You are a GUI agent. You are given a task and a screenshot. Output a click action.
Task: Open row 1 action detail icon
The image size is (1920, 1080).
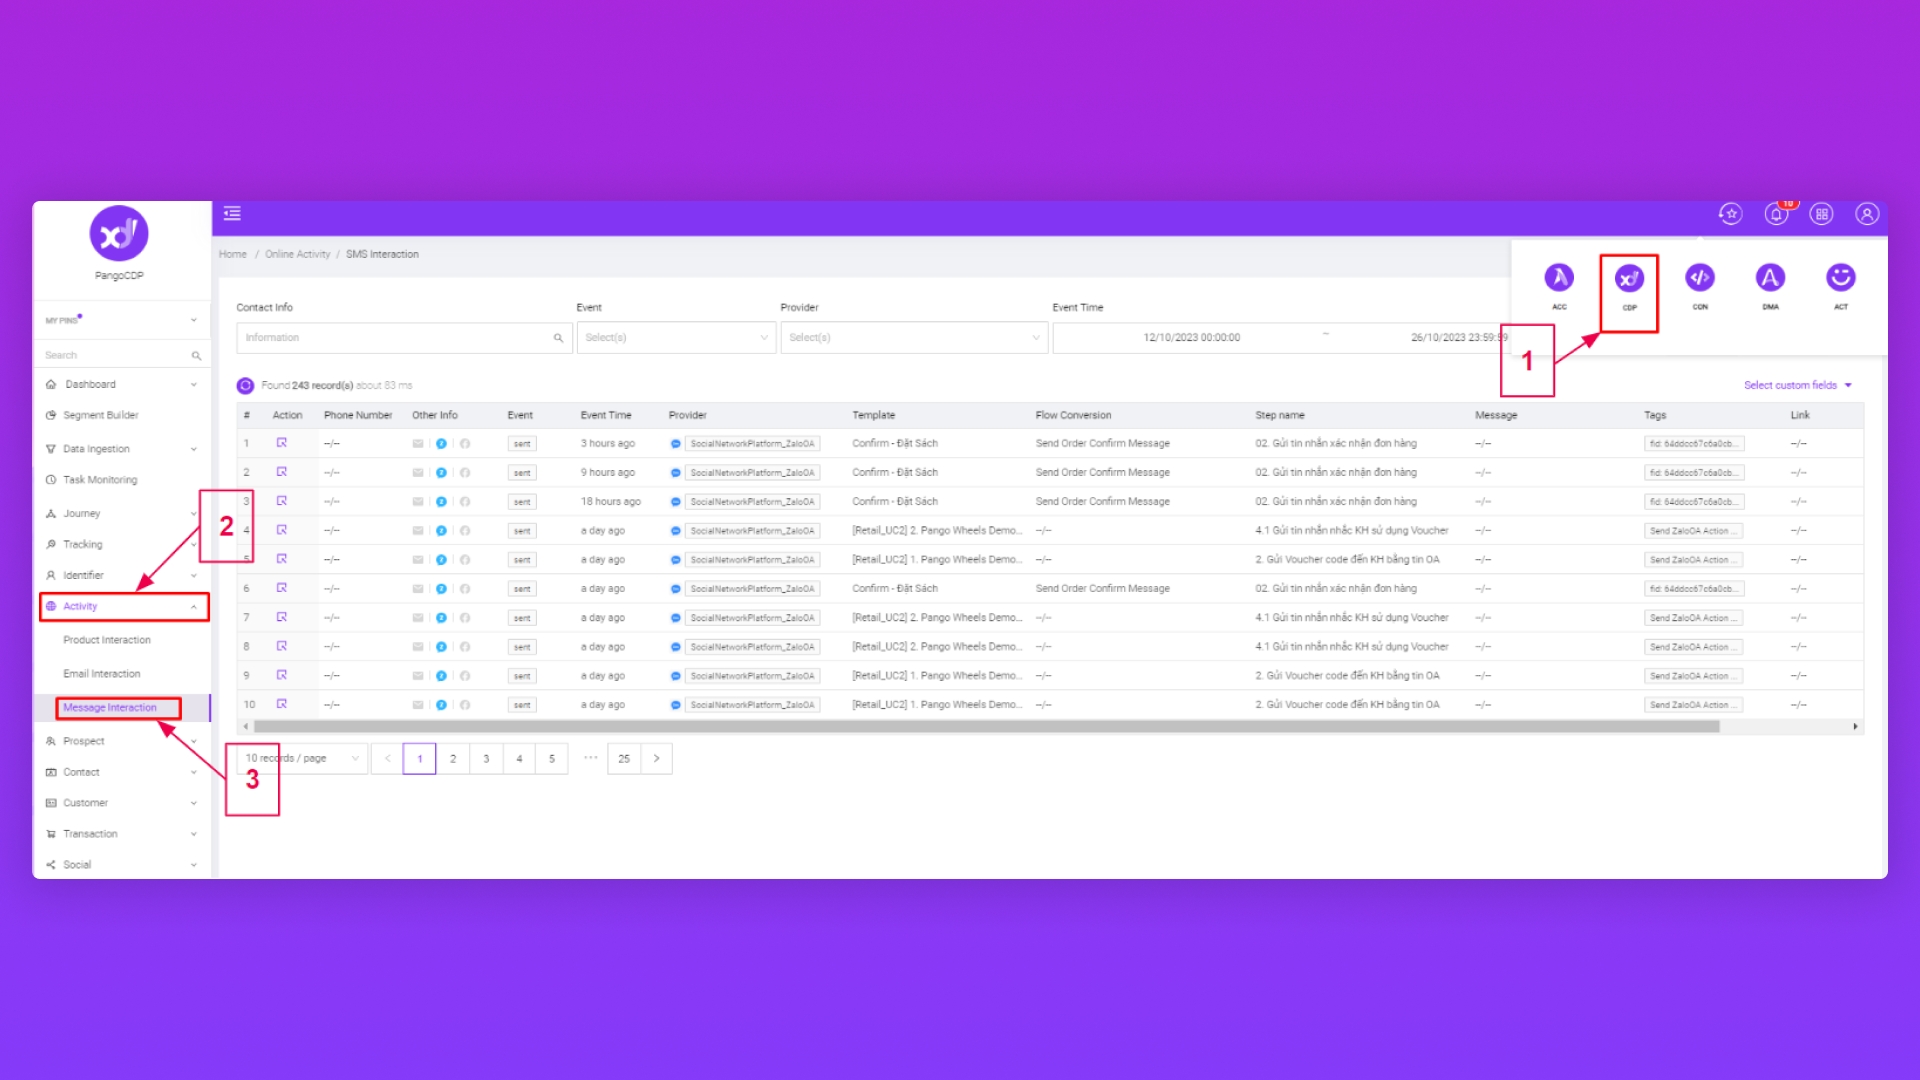point(282,443)
